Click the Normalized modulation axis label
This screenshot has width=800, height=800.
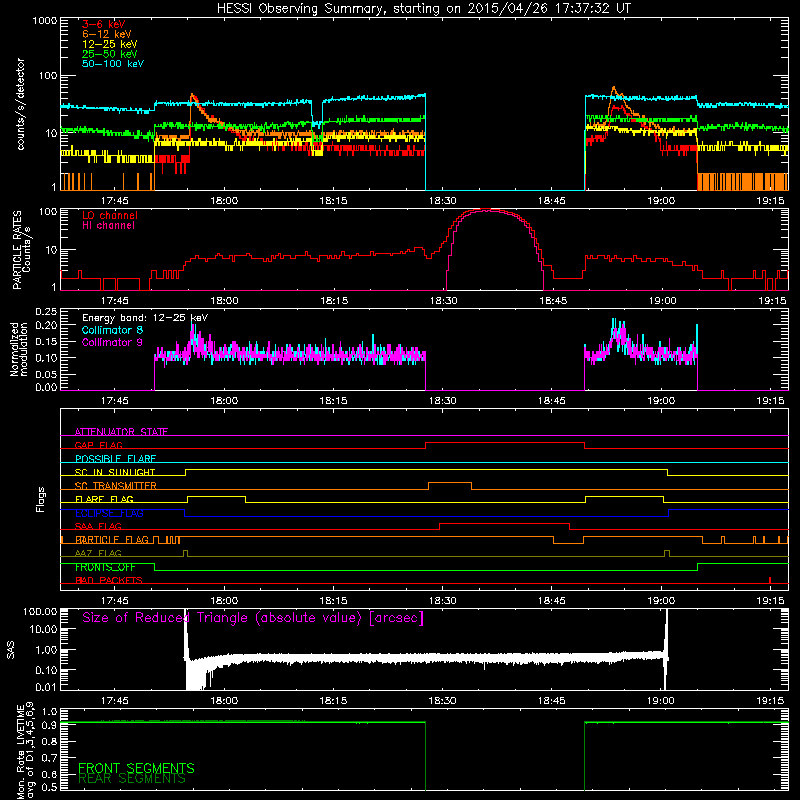(x=18, y=349)
